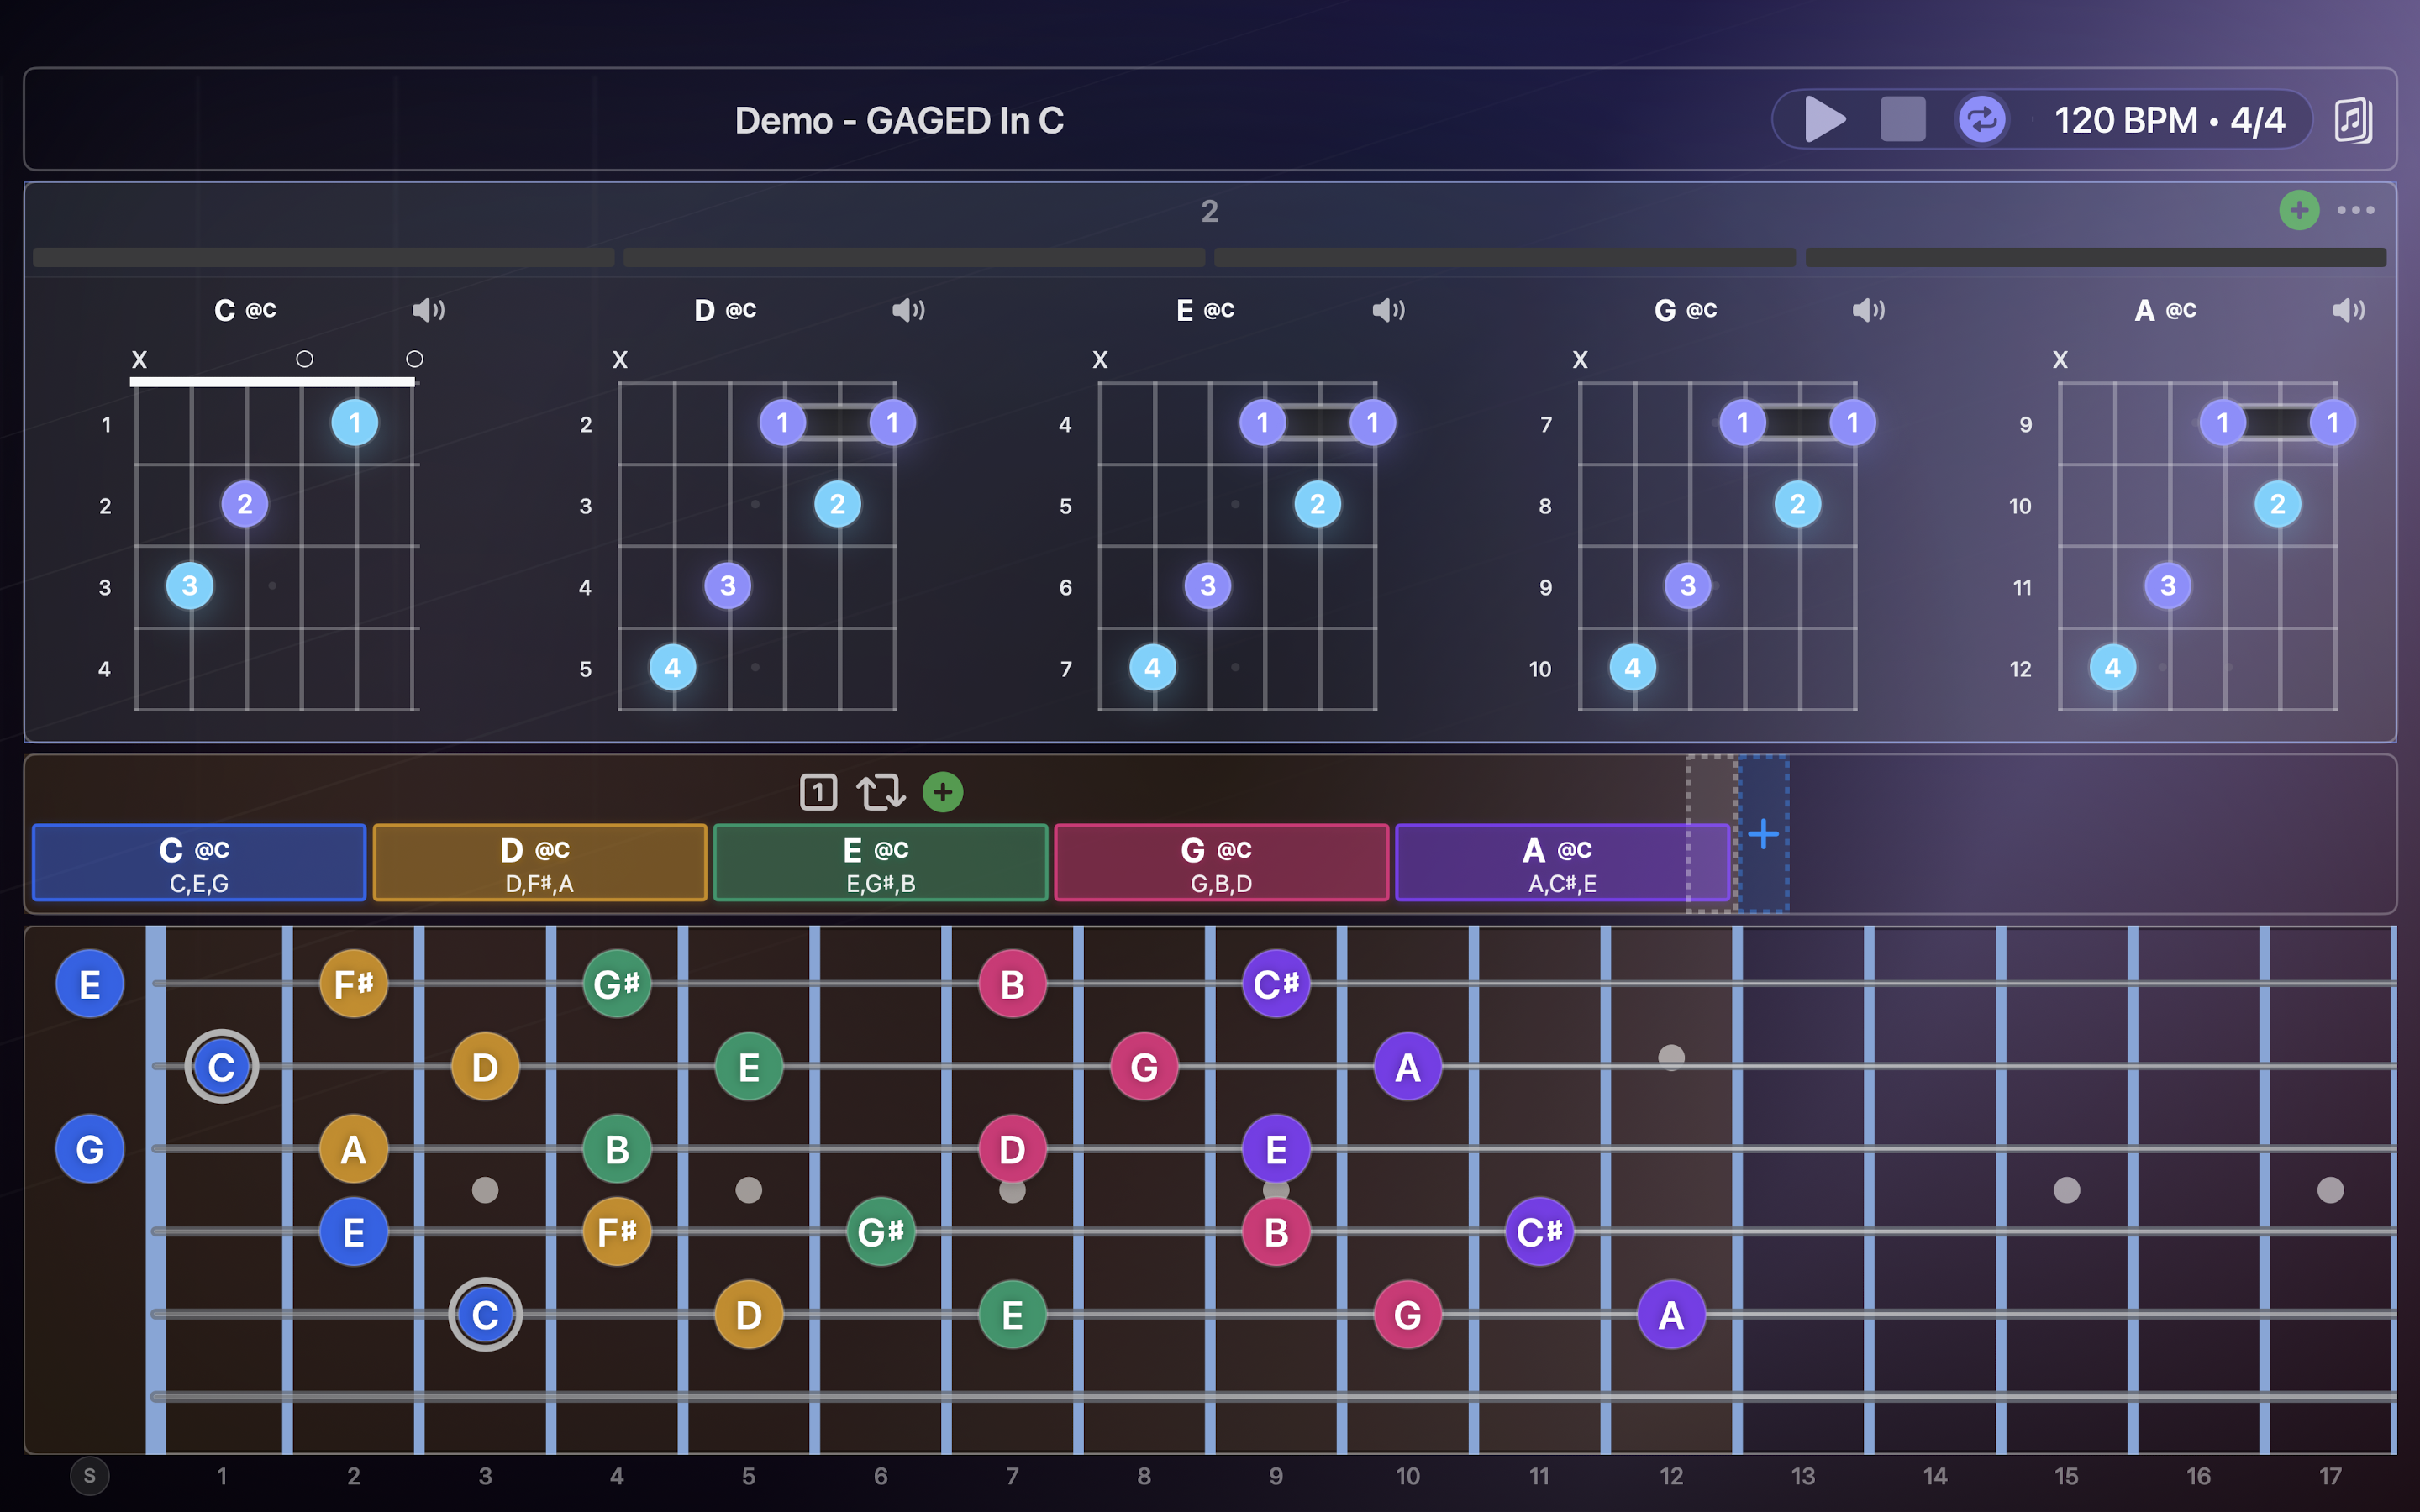
Task: Click the S marker left of the fretboard
Action: (90, 1475)
